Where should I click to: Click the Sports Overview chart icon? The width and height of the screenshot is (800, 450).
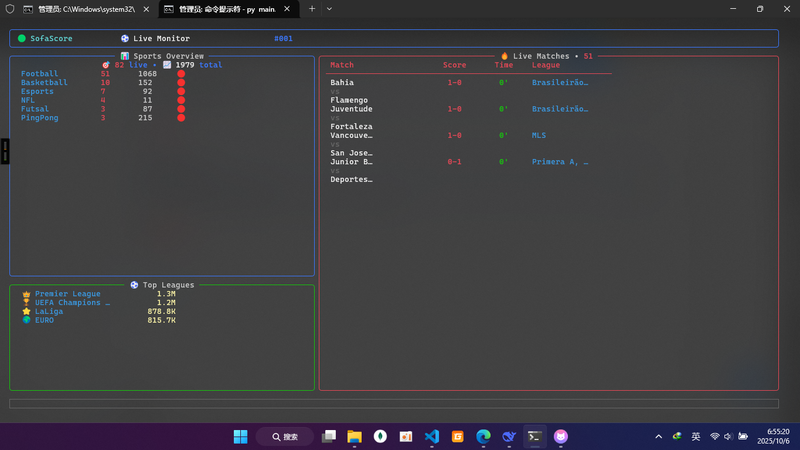pyautogui.click(x=124, y=56)
